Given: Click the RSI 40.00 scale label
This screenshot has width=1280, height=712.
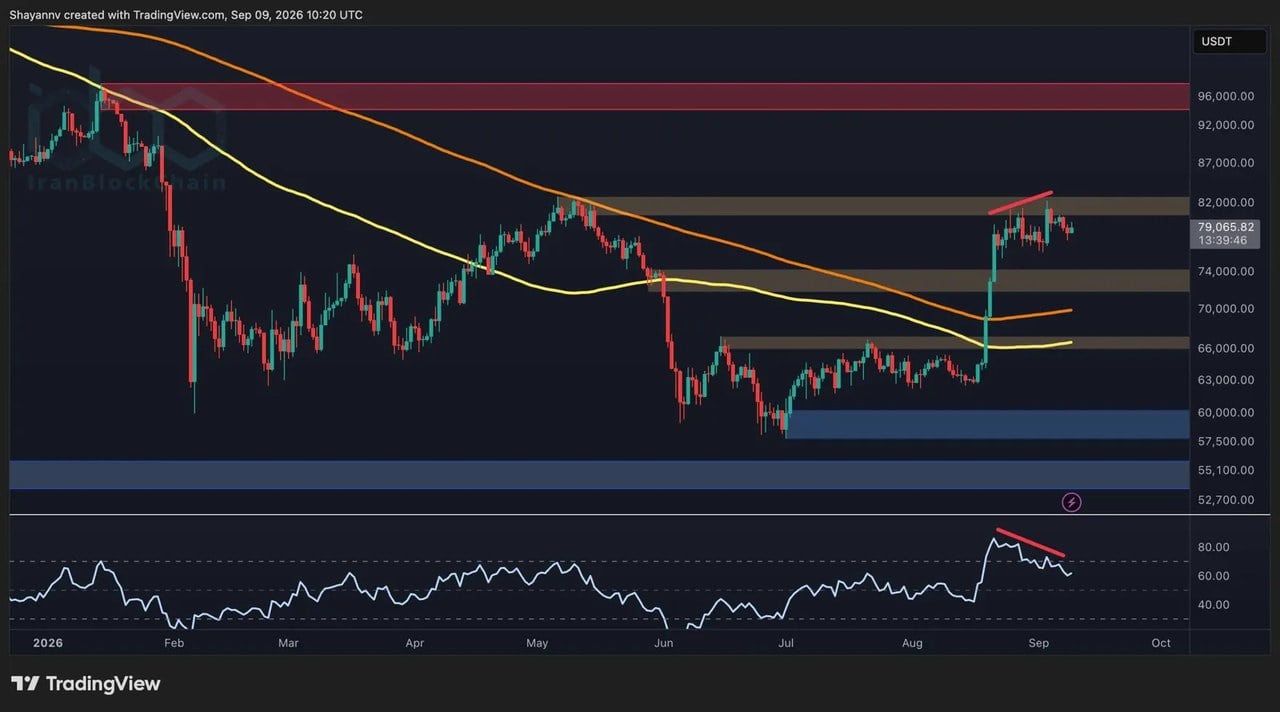Looking at the screenshot, I should pos(1214,605).
